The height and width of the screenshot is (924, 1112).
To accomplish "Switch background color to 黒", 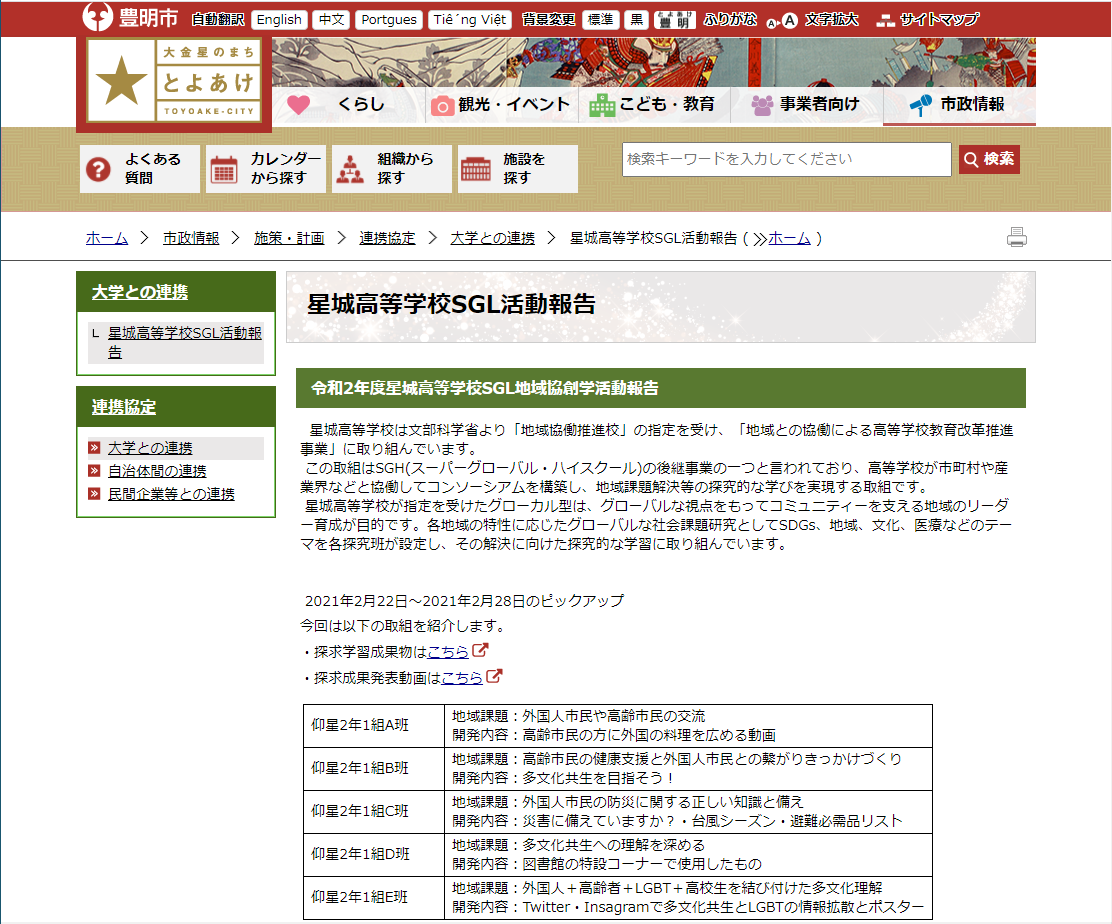I will [636, 19].
